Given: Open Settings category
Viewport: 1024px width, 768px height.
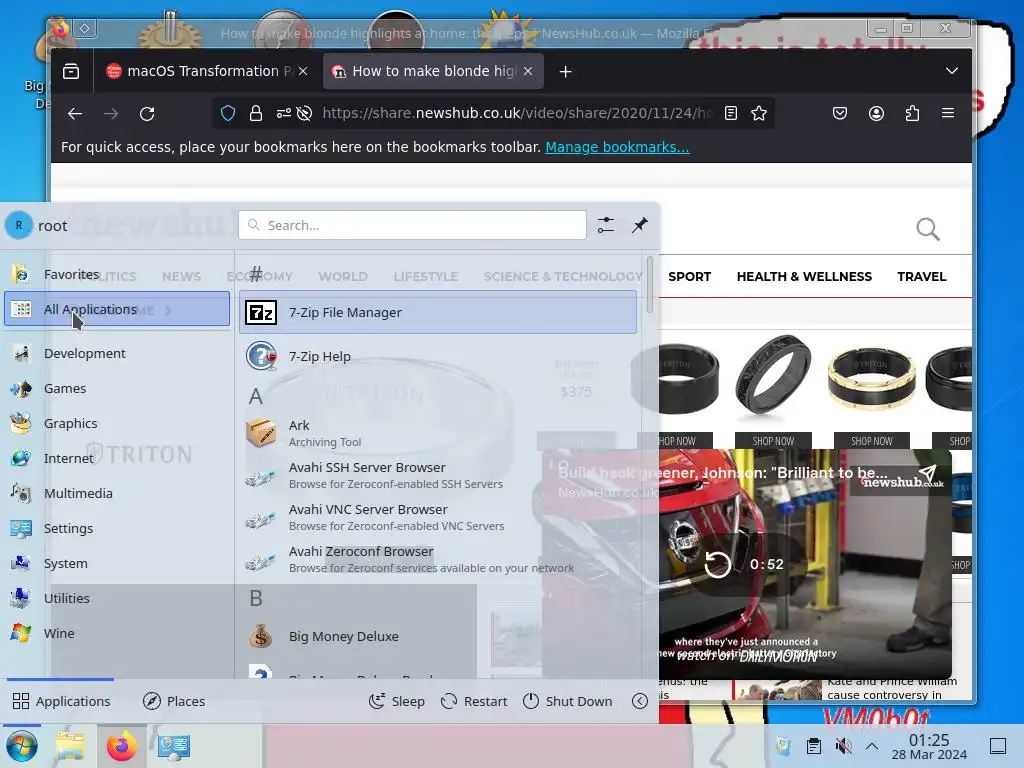Looking at the screenshot, I should coord(117,528).
